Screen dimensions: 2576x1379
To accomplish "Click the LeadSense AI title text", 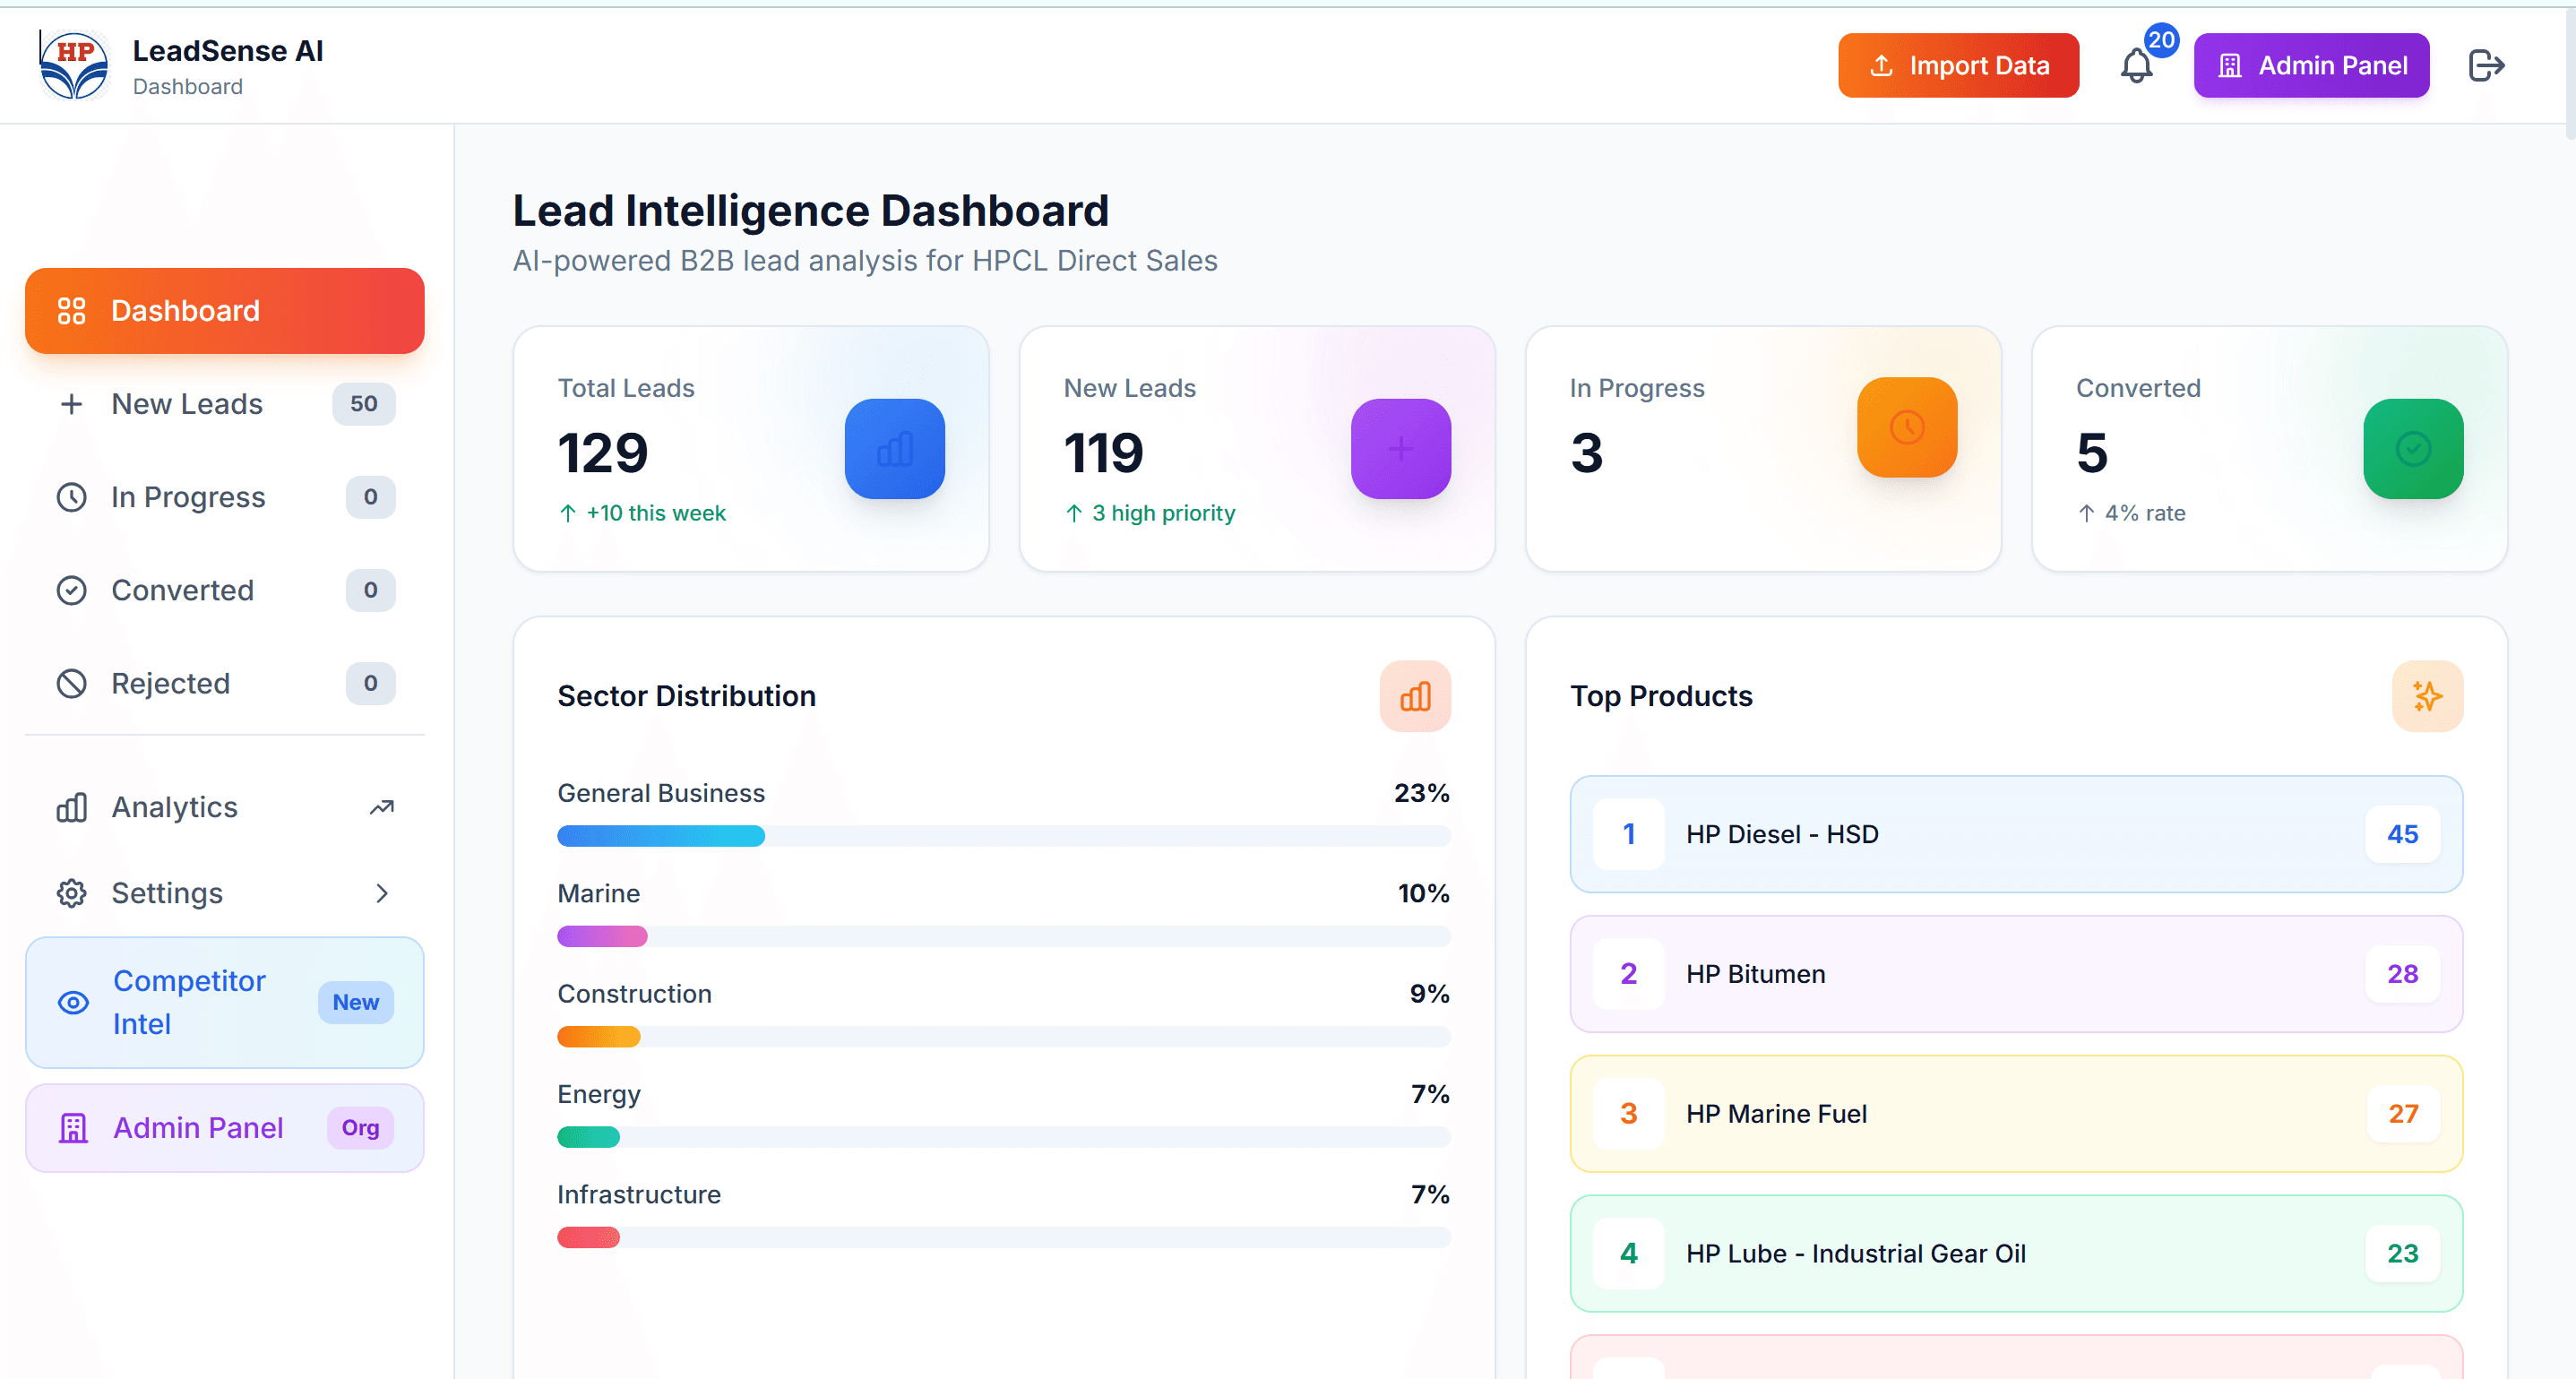I will click(x=228, y=51).
